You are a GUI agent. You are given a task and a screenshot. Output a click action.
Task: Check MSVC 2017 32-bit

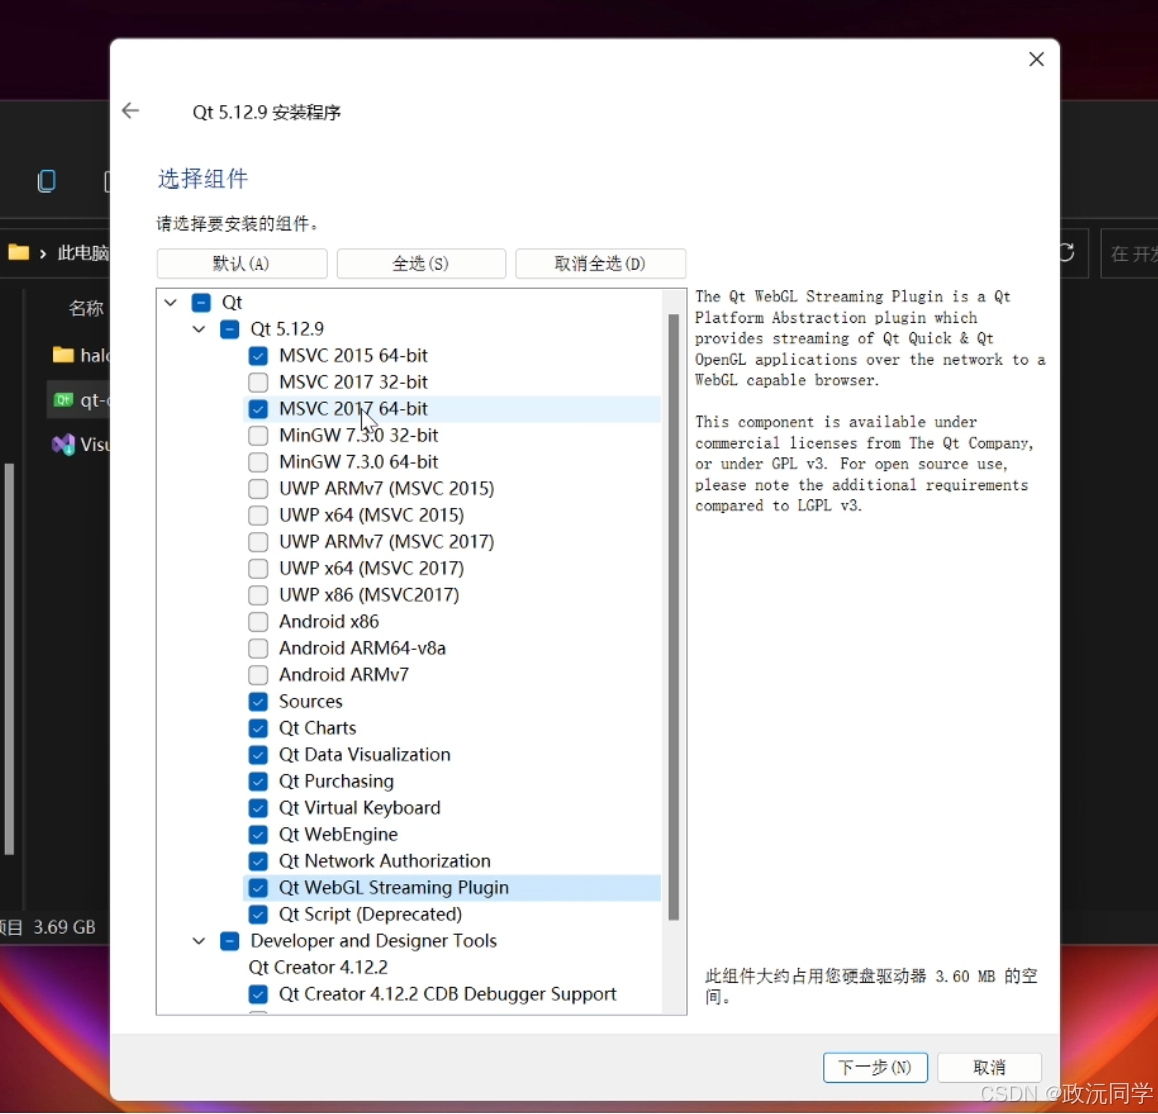[258, 382]
